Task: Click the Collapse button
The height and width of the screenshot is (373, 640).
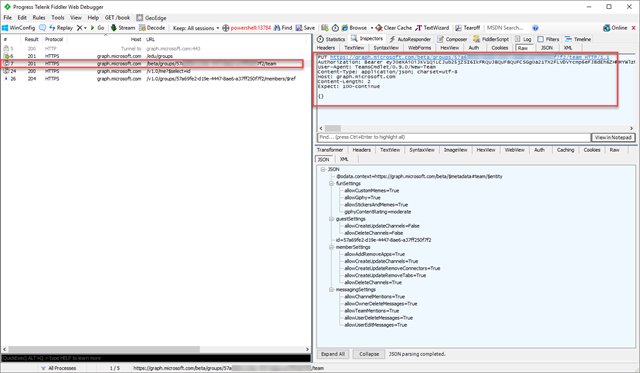Action: (x=369, y=354)
